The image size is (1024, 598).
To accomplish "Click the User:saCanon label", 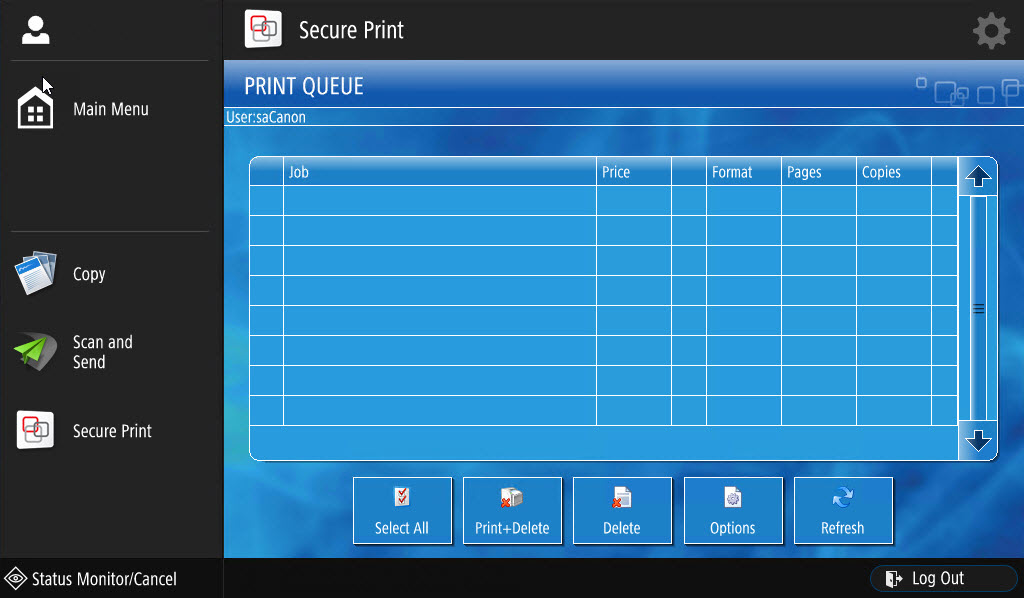I will [266, 118].
